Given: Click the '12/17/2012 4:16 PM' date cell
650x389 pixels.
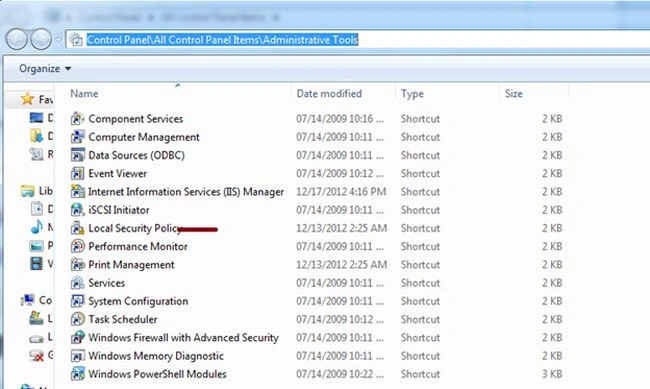Looking at the screenshot, I should pyautogui.click(x=341, y=192).
